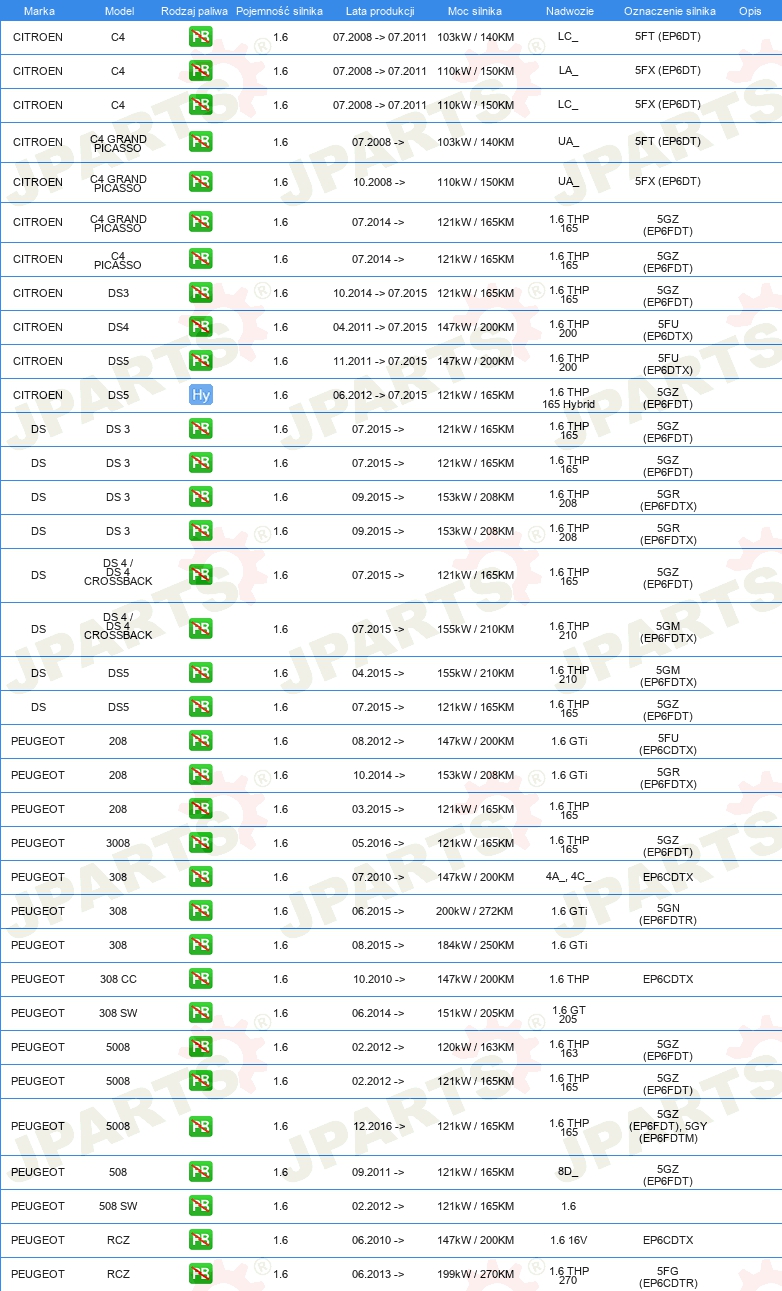The height and width of the screenshot is (1291, 782).
Task: Click the 4A_, 4C_ body cell
Action: 568,877
